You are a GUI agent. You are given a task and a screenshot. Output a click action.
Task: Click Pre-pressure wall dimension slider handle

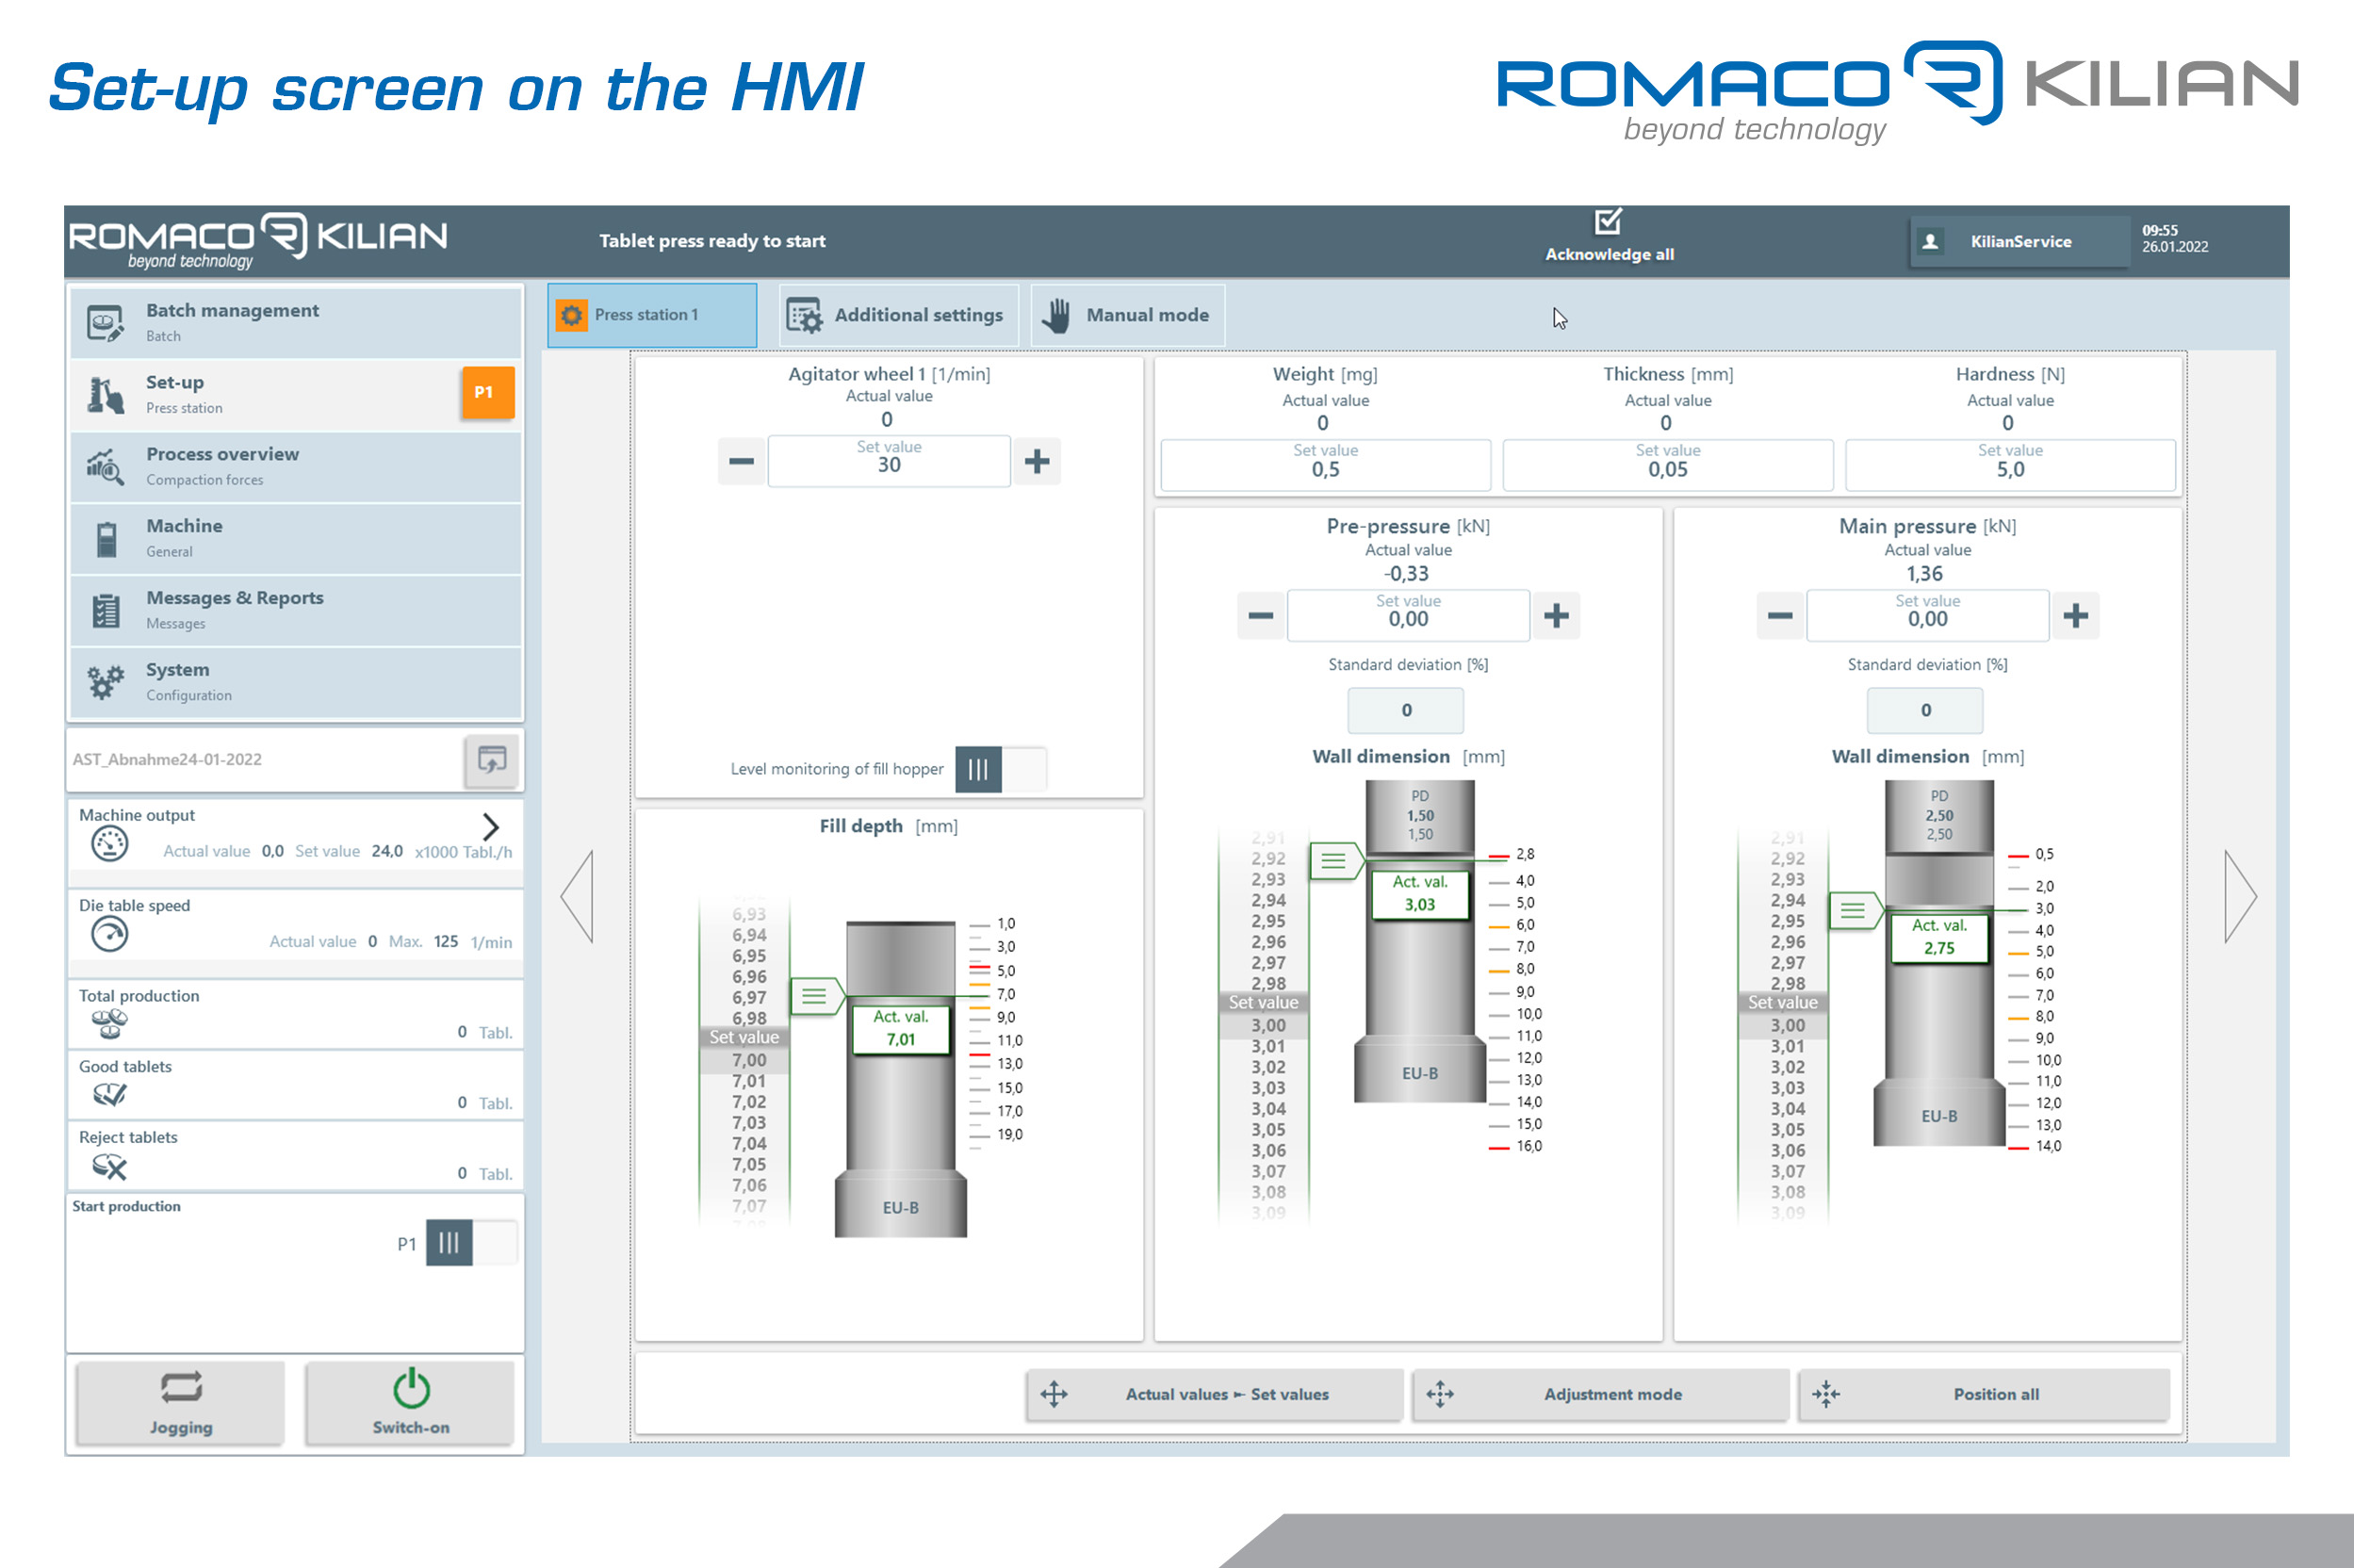pyautogui.click(x=1337, y=860)
